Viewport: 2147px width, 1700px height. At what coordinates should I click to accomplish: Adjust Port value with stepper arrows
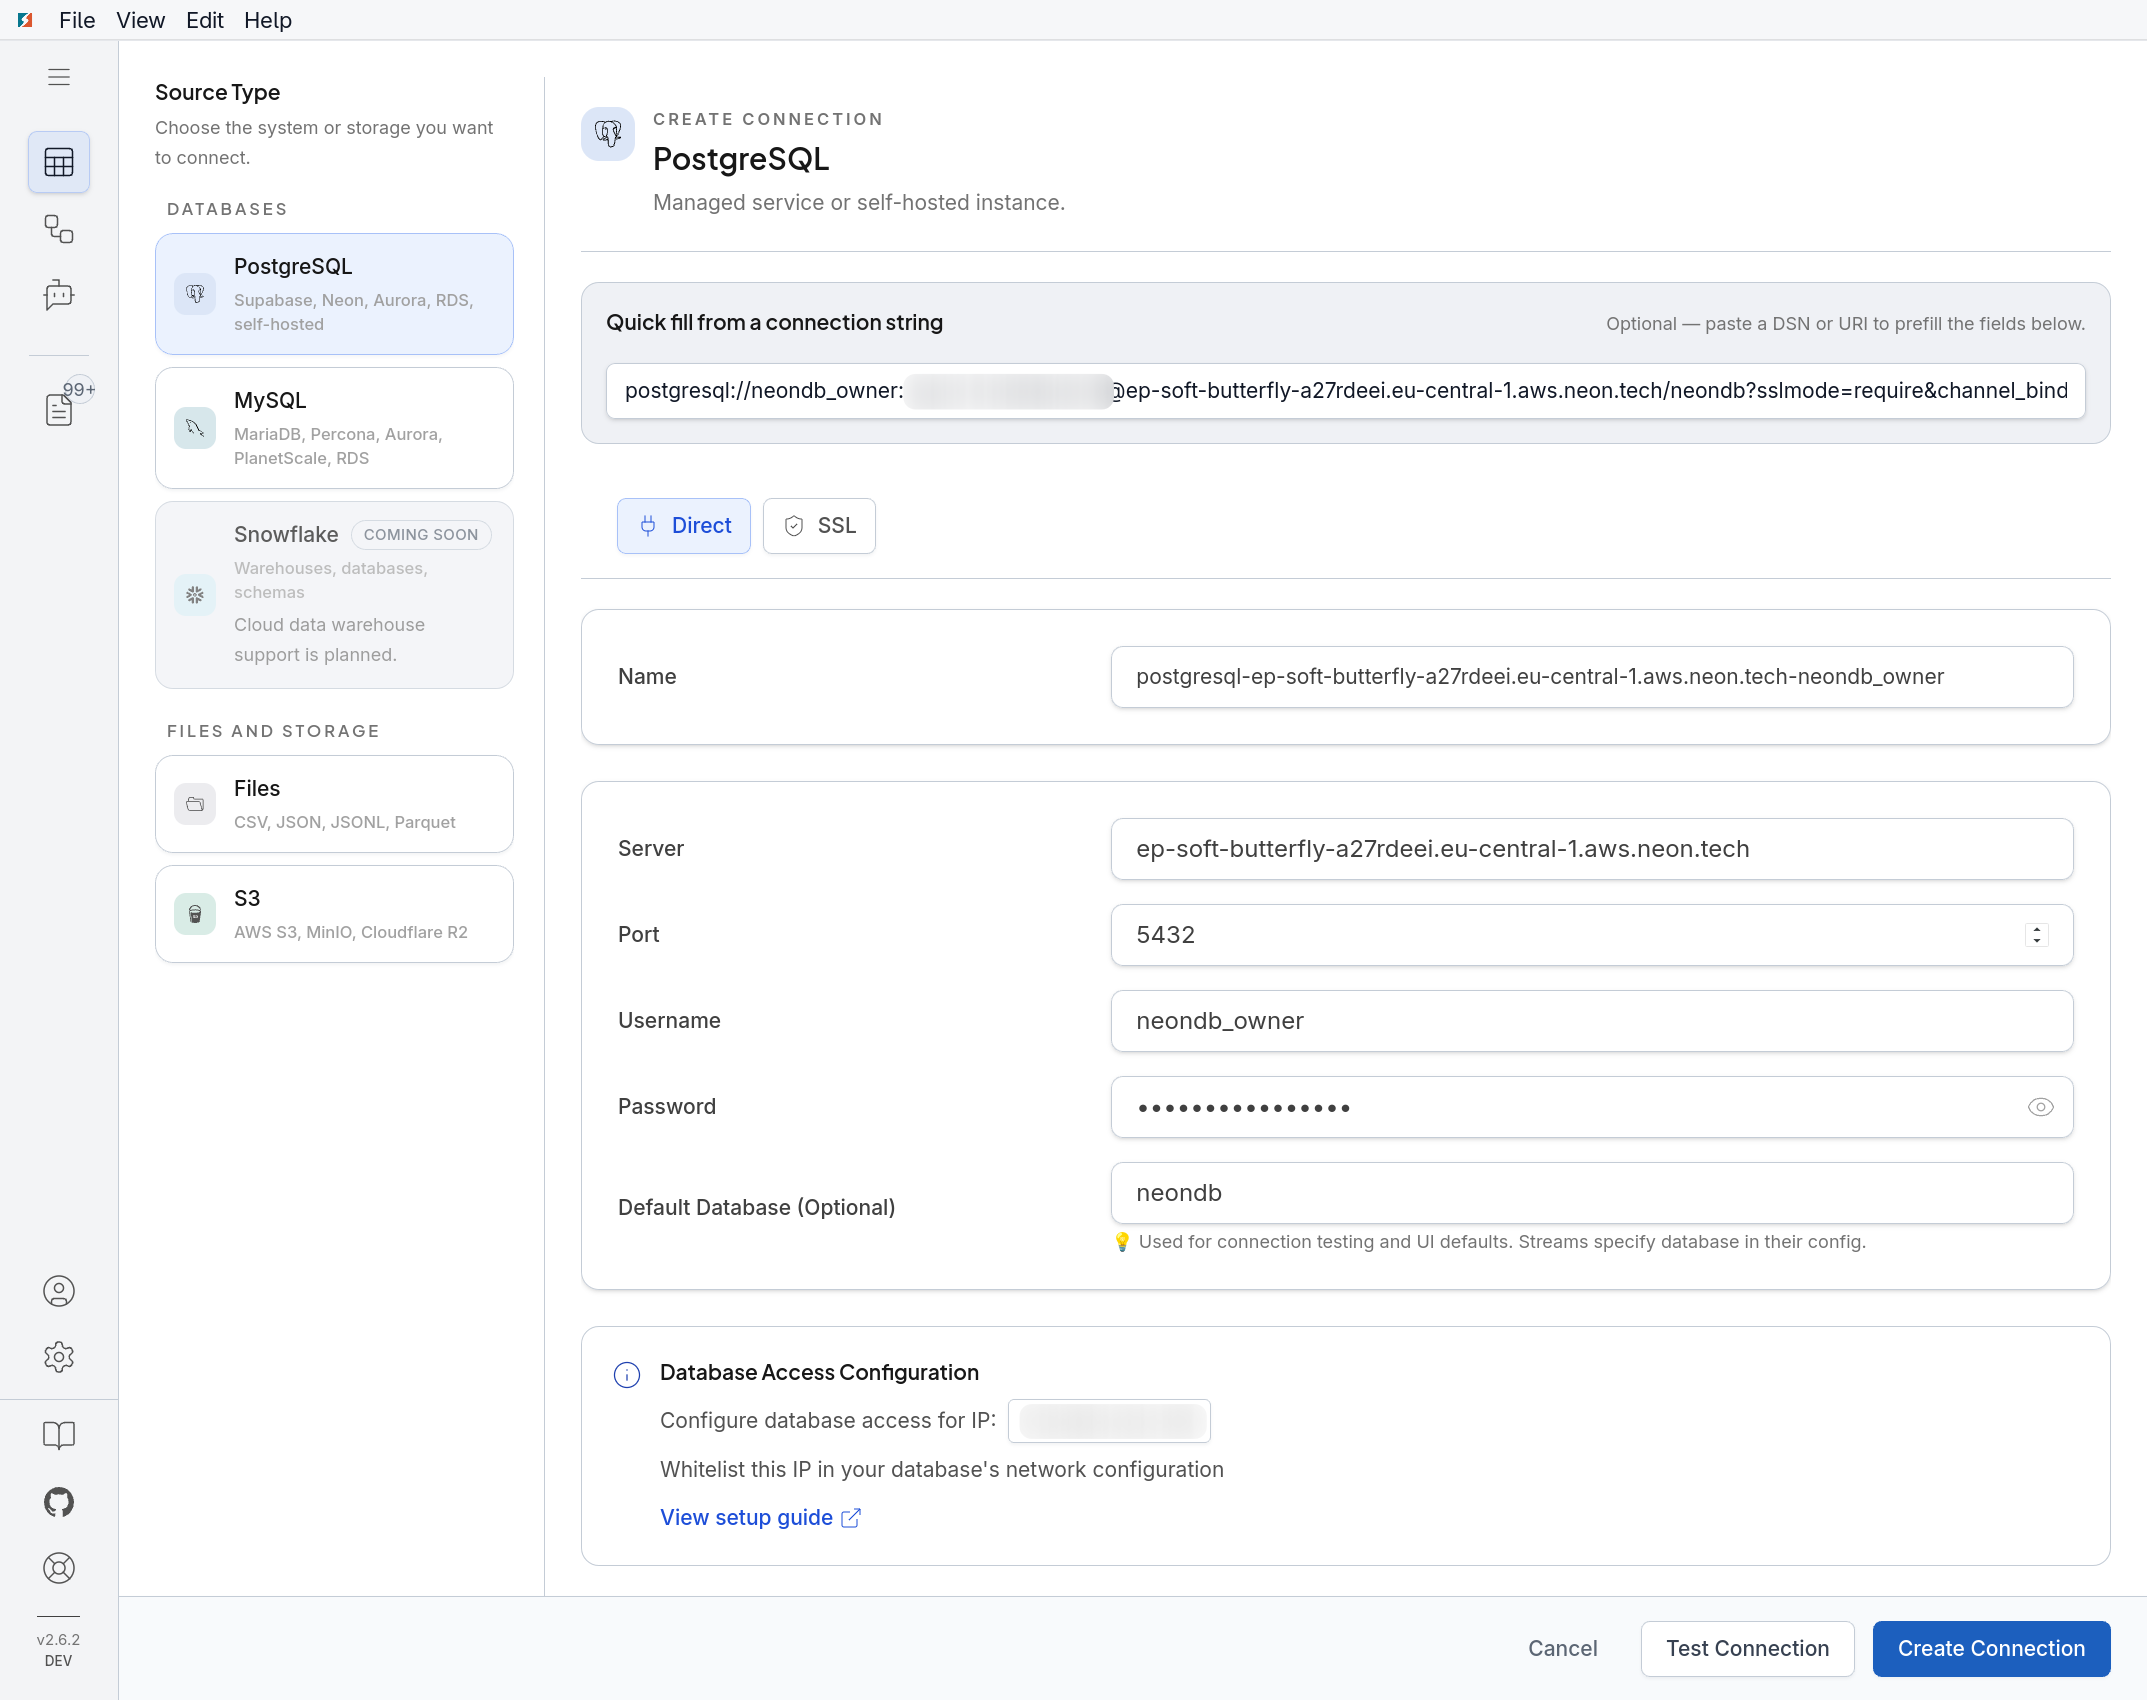coord(2037,935)
